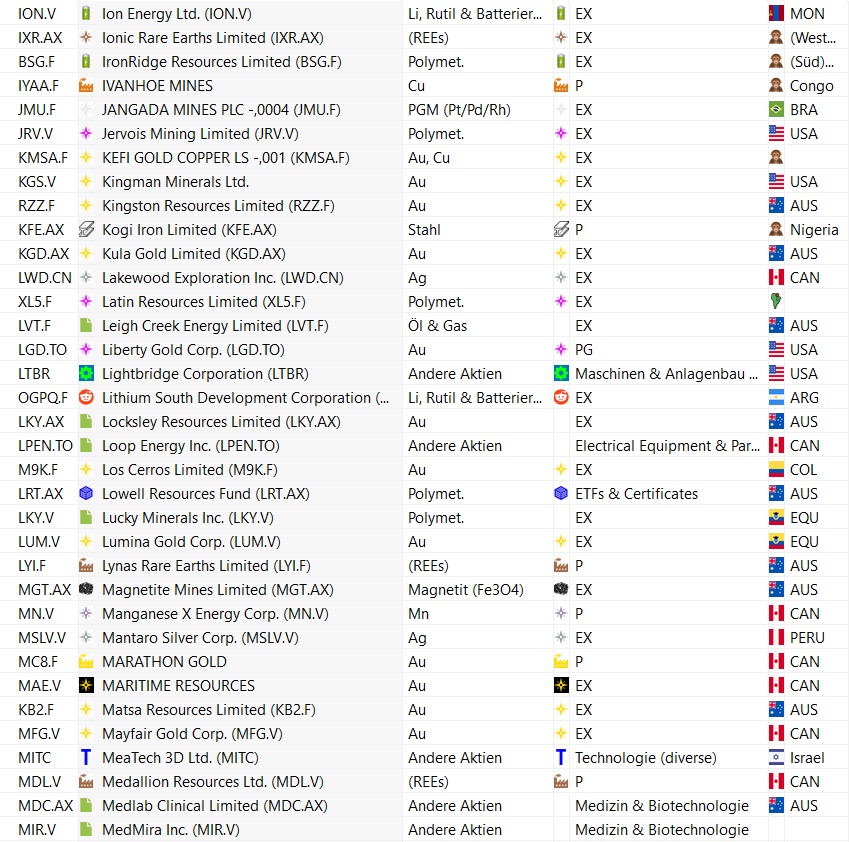
Task: Click the commodity cell Magnetit (Fe3O4)
Action: 466,589
